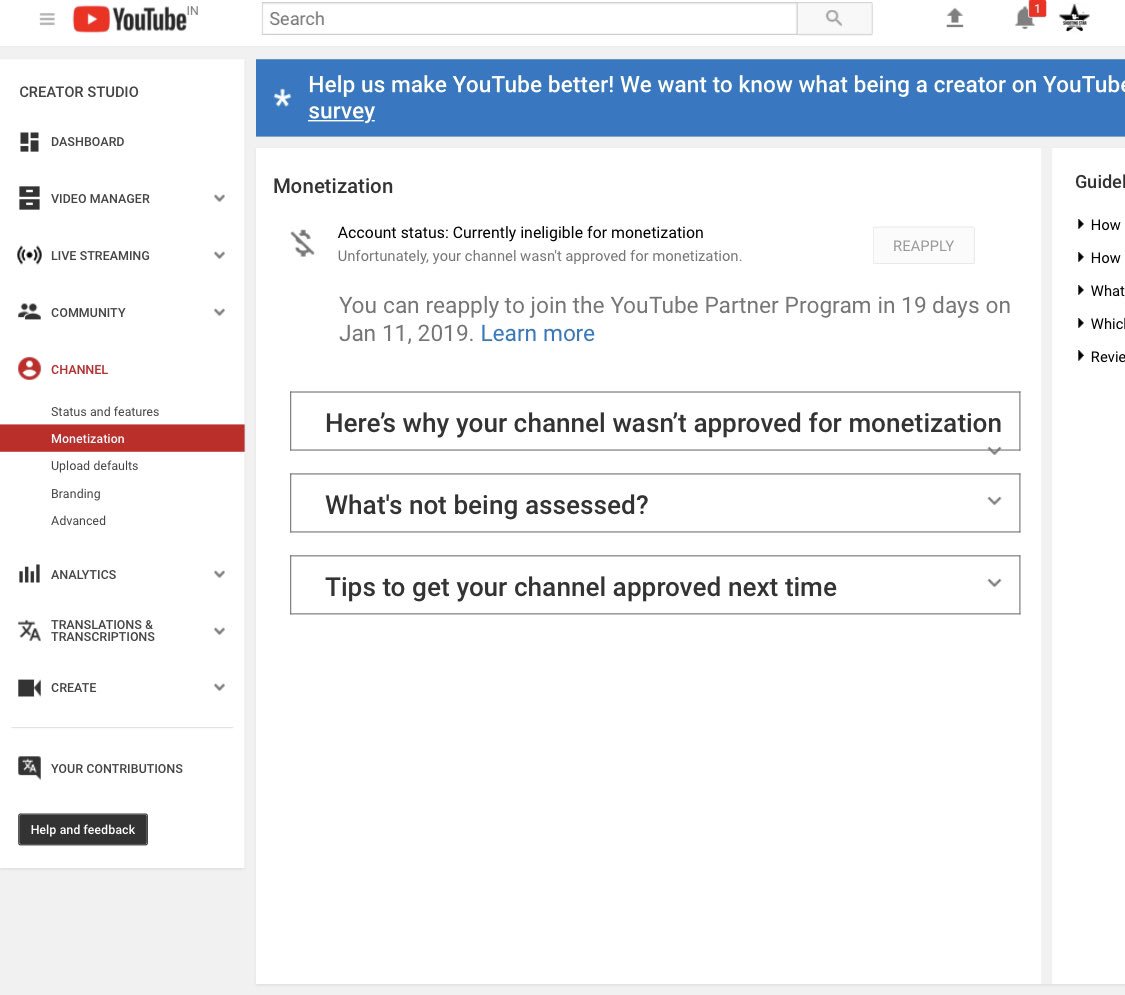The height and width of the screenshot is (995, 1125).
Task: Open the account avatar star icon
Action: (x=1074, y=18)
